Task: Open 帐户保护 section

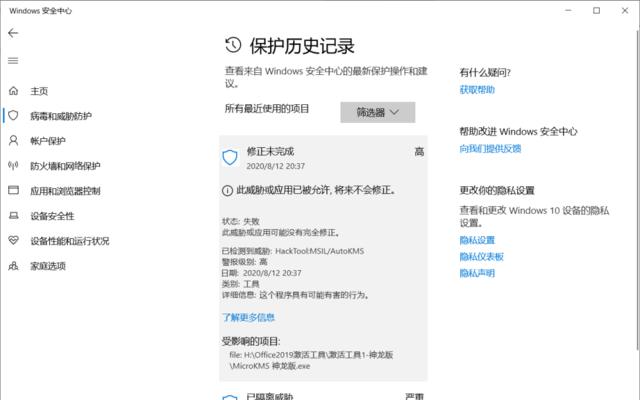Action: click(x=48, y=141)
